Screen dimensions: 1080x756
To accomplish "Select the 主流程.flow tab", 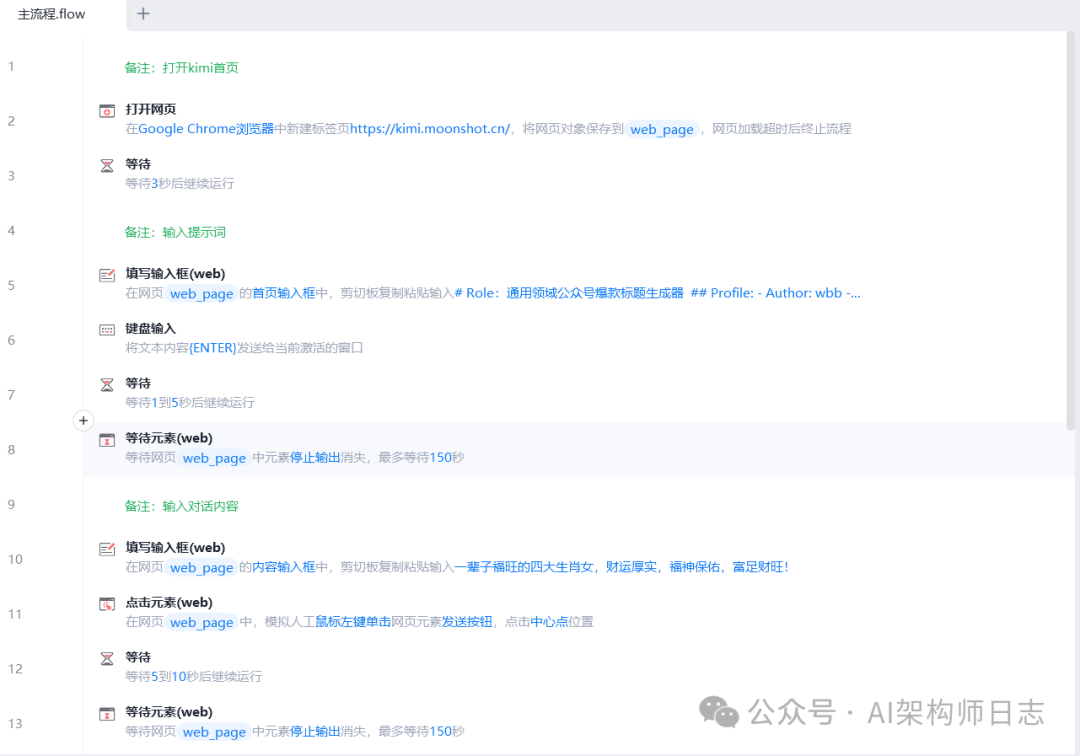I will (52, 14).
